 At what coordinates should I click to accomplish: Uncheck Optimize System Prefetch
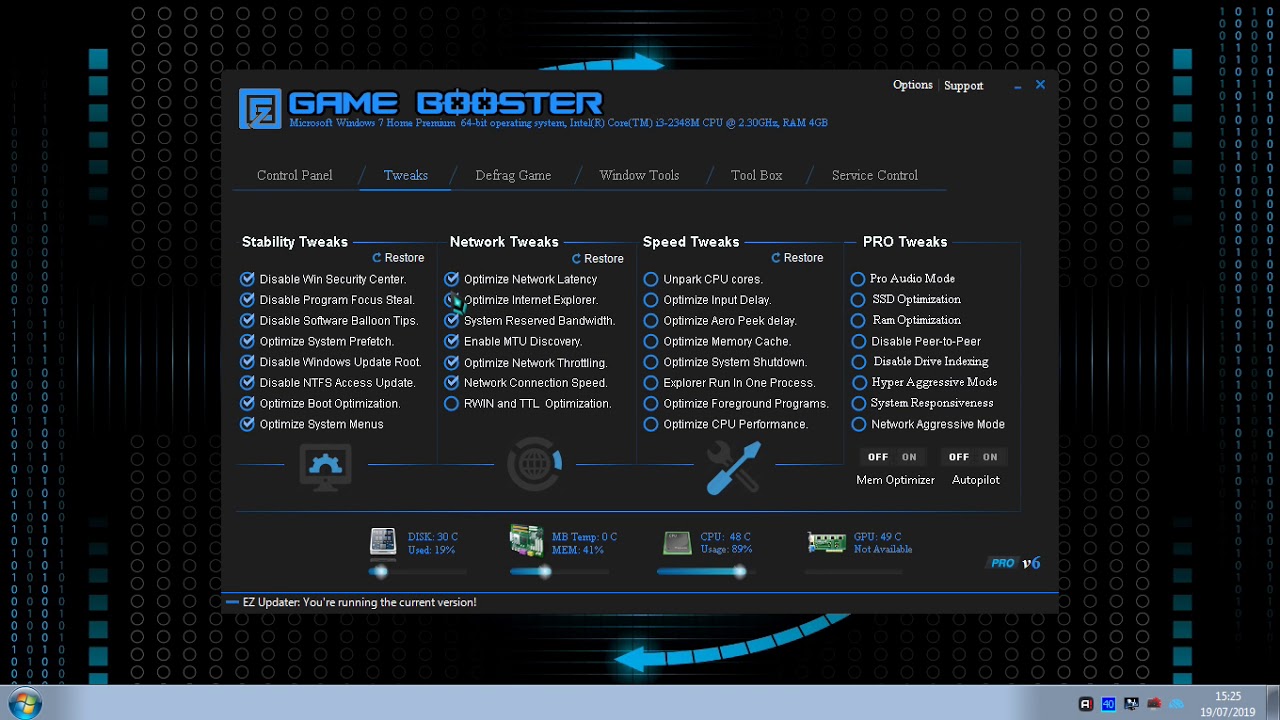click(248, 341)
